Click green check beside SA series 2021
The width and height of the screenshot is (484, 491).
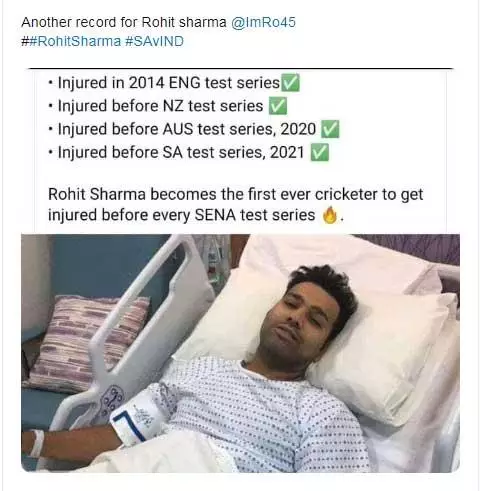(320, 153)
